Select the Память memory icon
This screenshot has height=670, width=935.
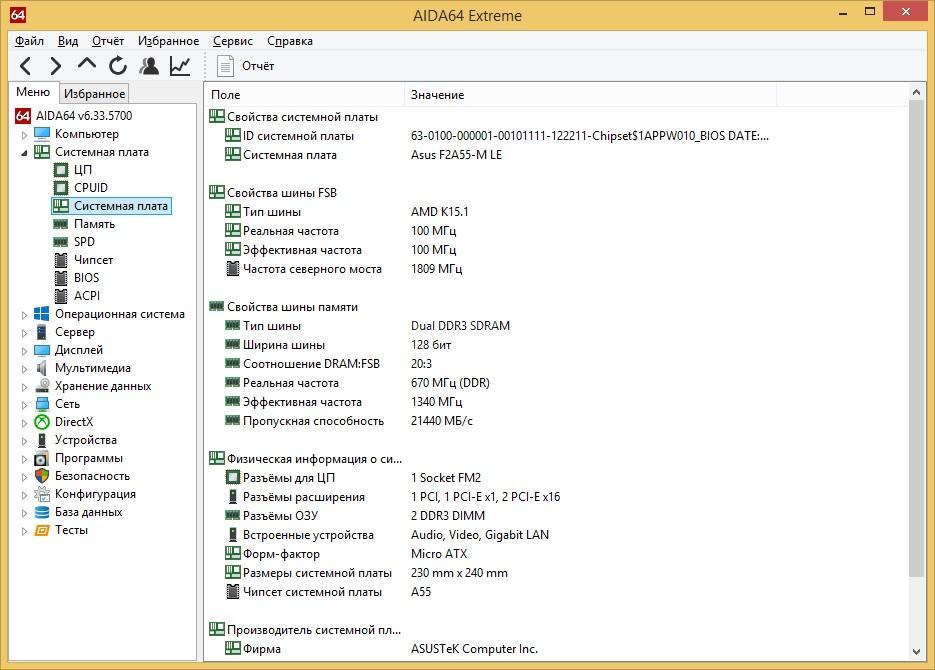point(61,224)
